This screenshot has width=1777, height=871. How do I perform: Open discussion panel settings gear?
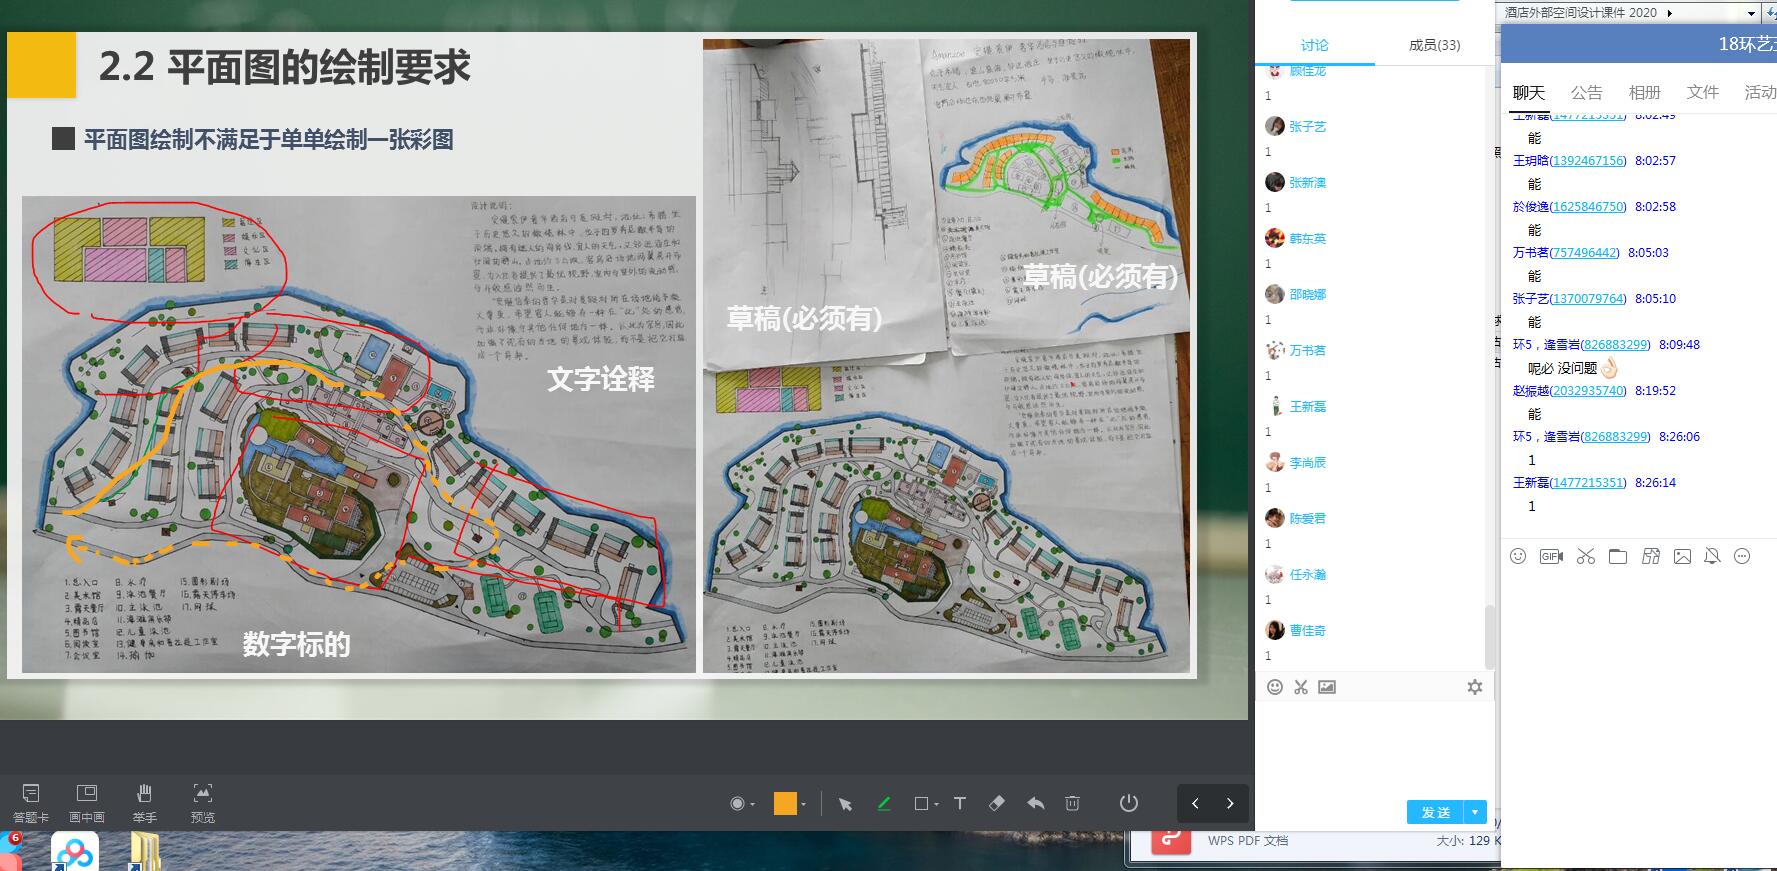1474,687
